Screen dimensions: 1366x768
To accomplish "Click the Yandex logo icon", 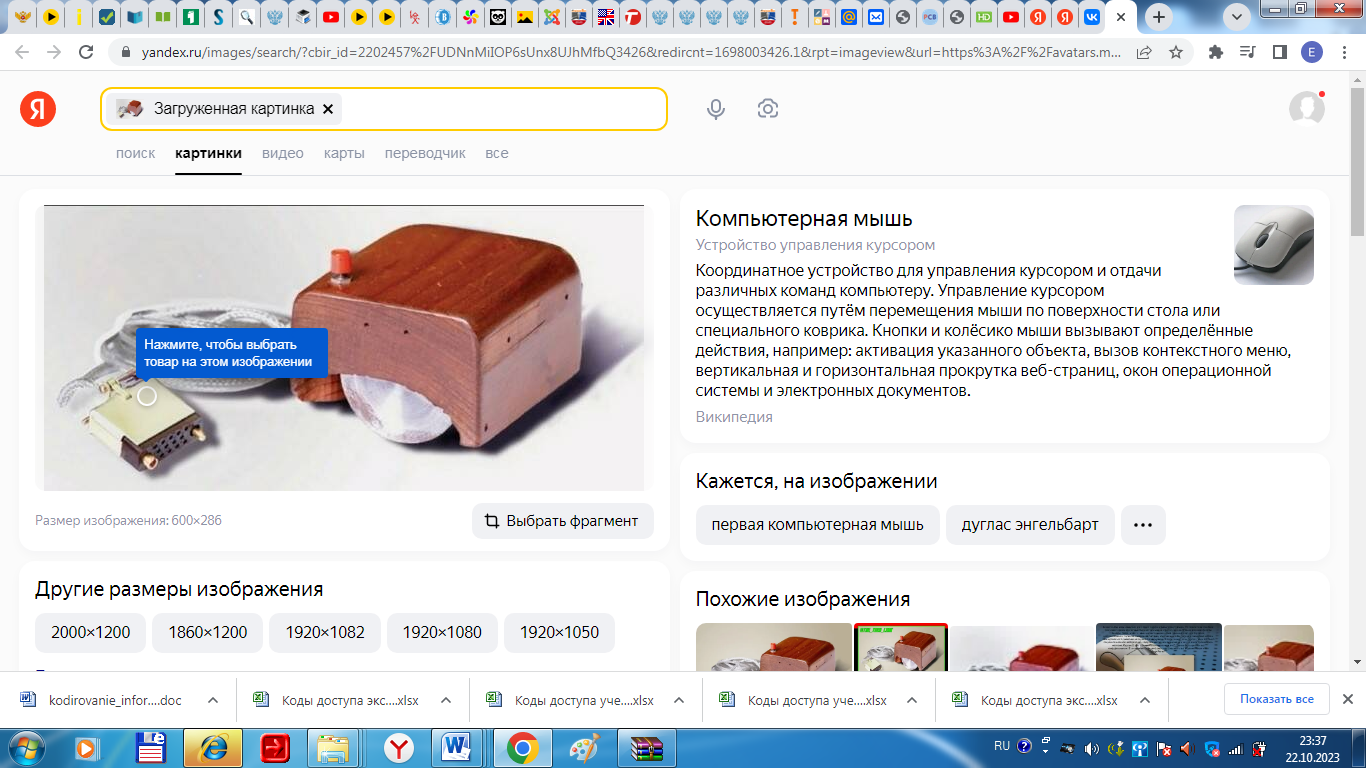I will (38, 109).
